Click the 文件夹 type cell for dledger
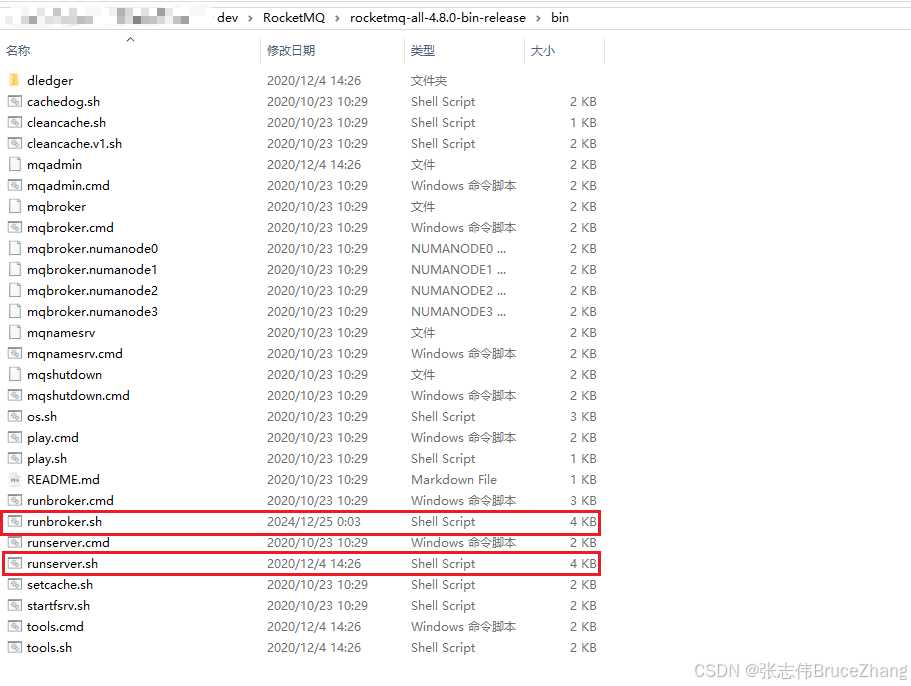The height and width of the screenshot is (686, 911). [429, 80]
